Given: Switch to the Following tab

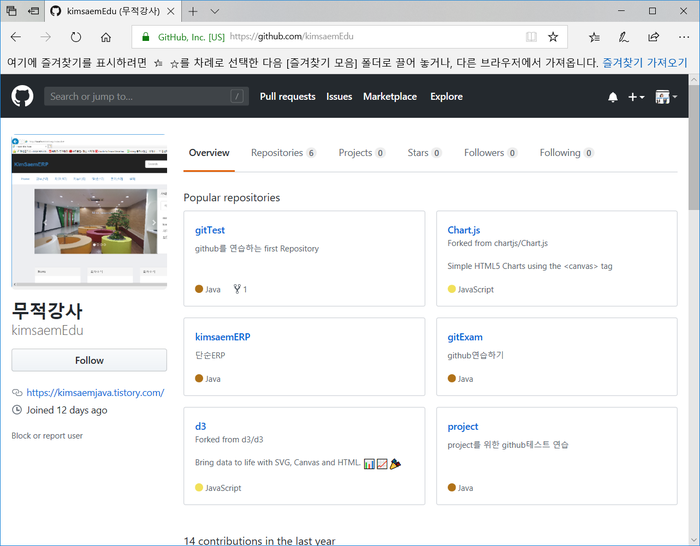Looking at the screenshot, I should pos(566,153).
